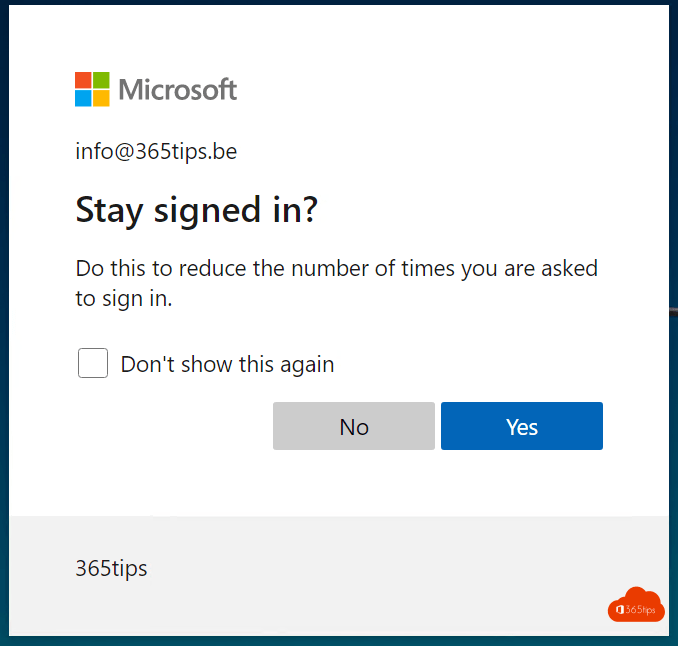Click the orange 365tips cloud logo
678x646 pixels.
[x=635, y=603]
